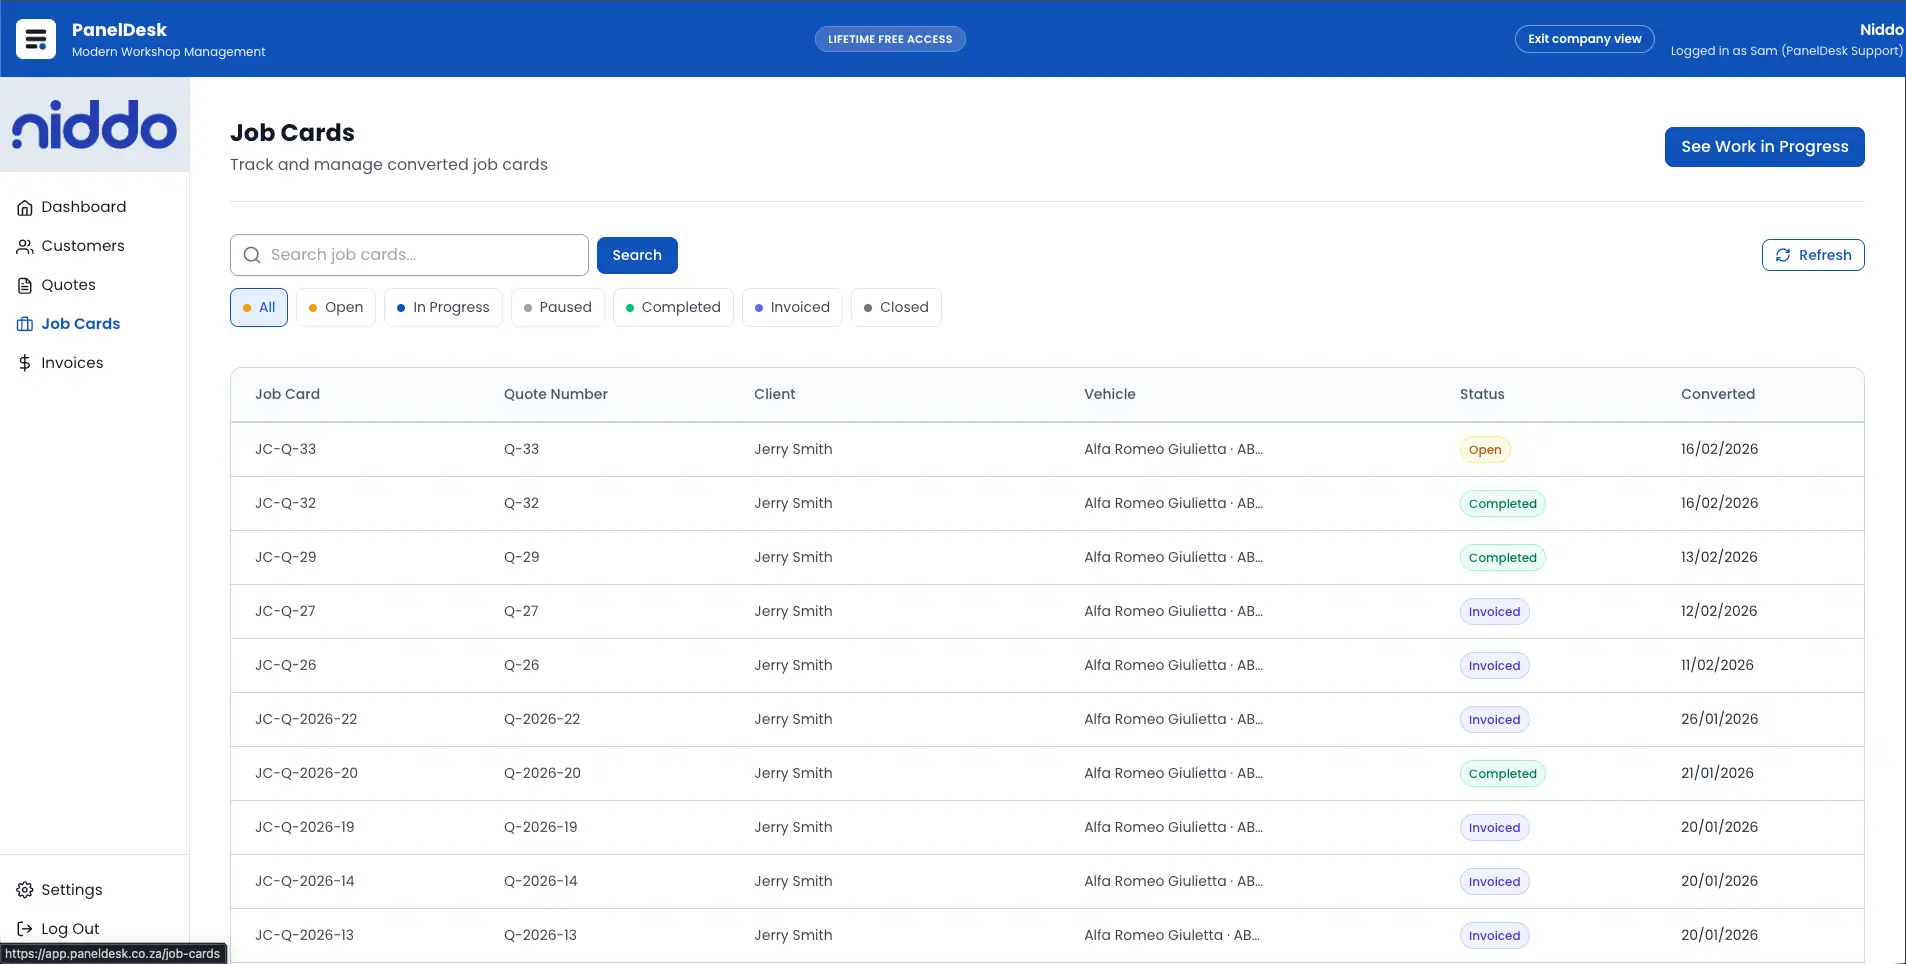Open the Open status badge on JC-Q-33
Viewport: 1906px width, 964px height.
point(1485,449)
